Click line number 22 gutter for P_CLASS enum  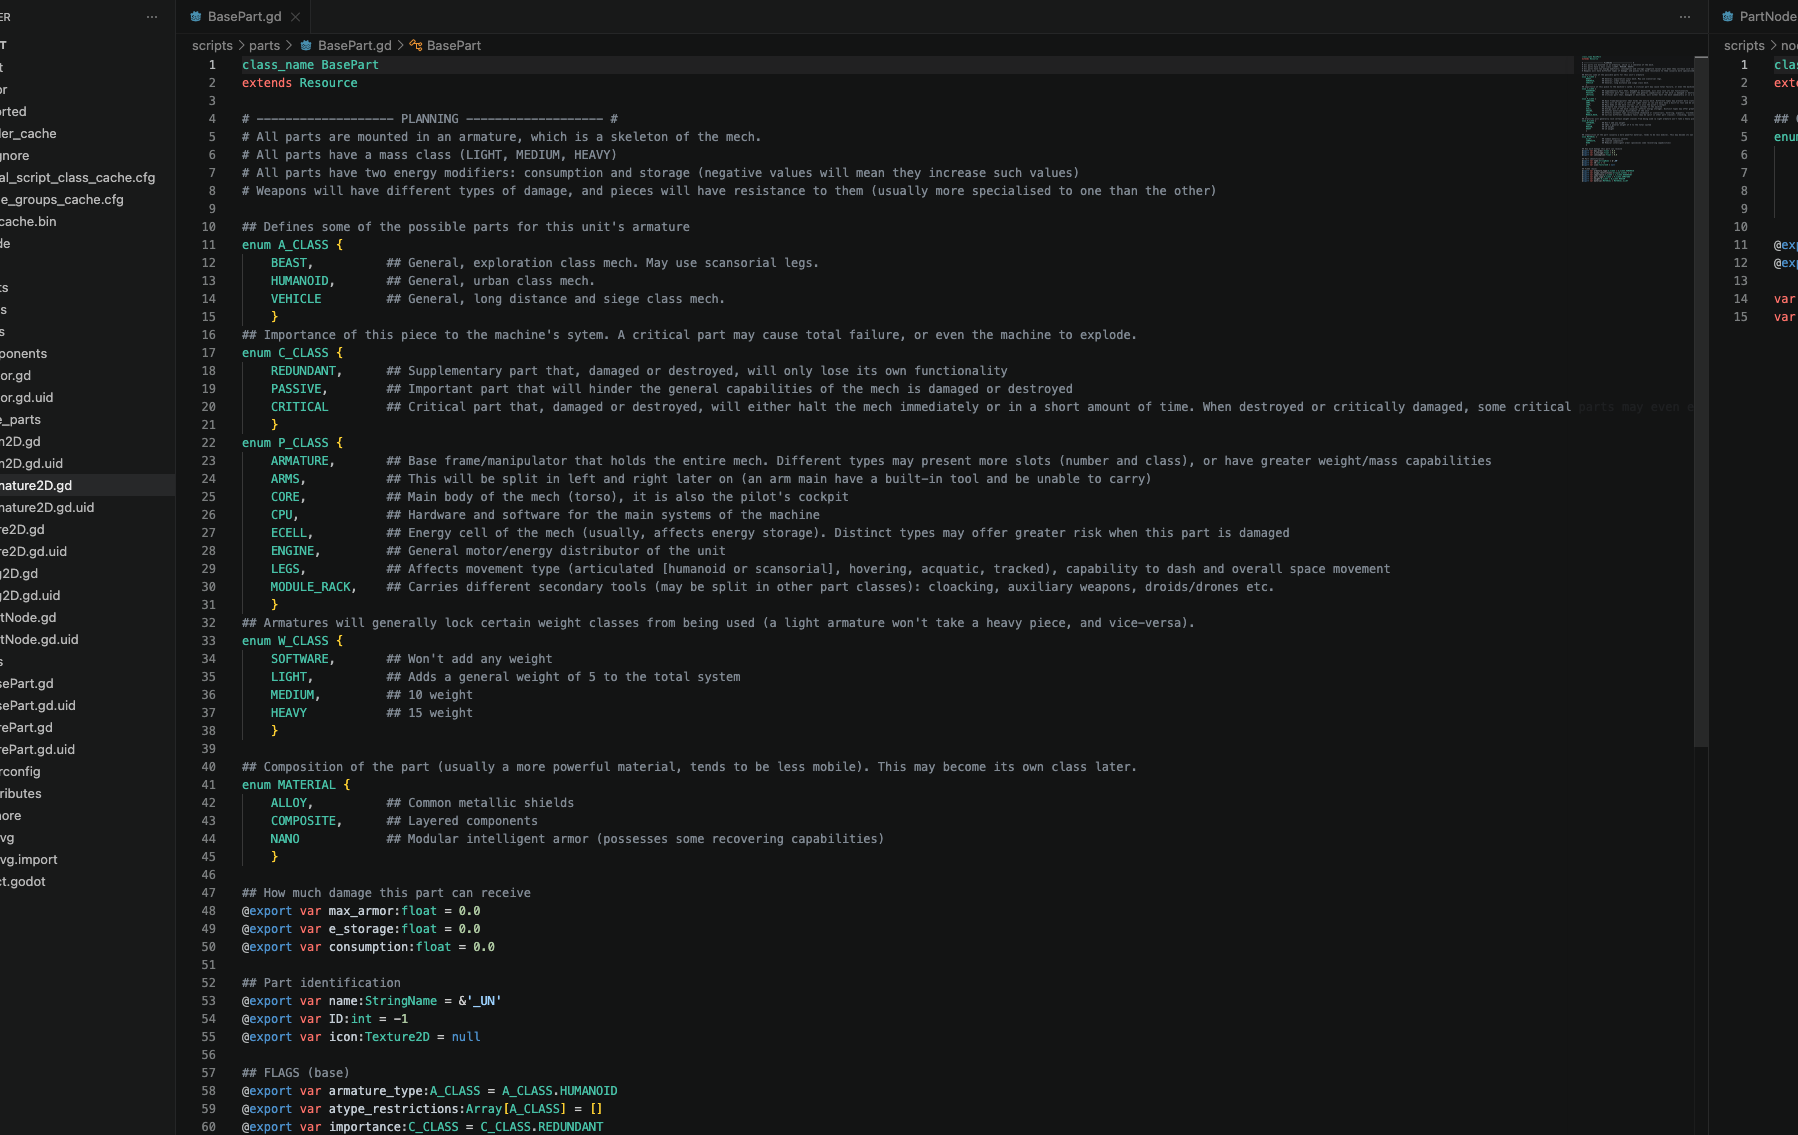(208, 443)
